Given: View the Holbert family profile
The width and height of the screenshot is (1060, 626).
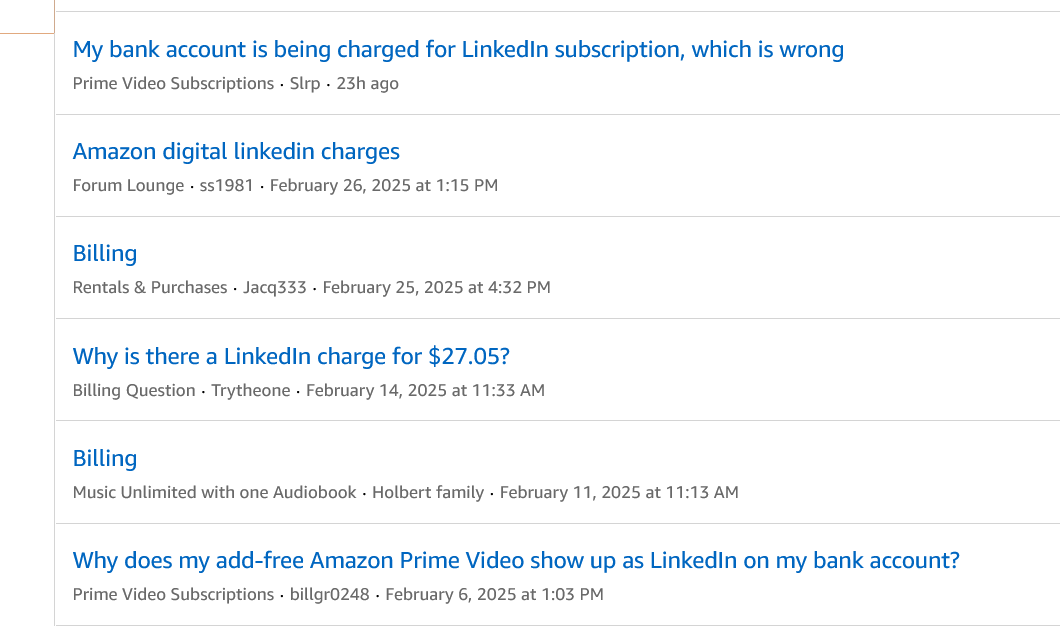Looking at the screenshot, I should click(x=428, y=492).
